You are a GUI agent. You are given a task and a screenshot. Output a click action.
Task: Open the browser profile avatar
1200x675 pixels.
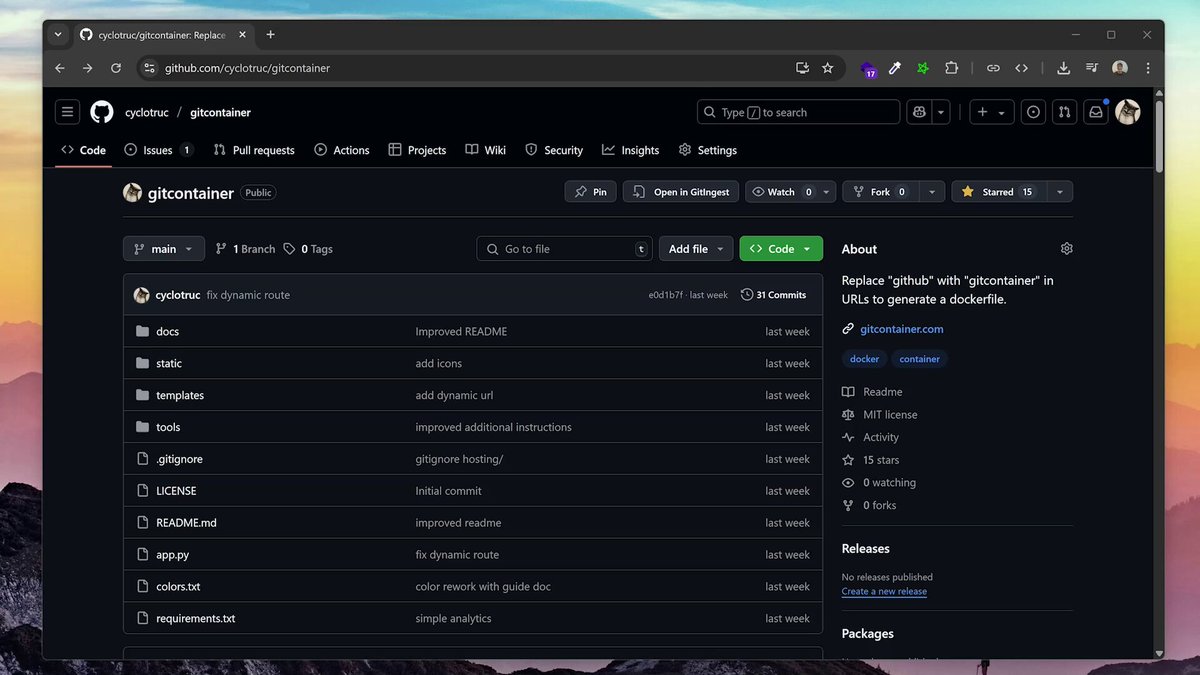tap(1119, 68)
